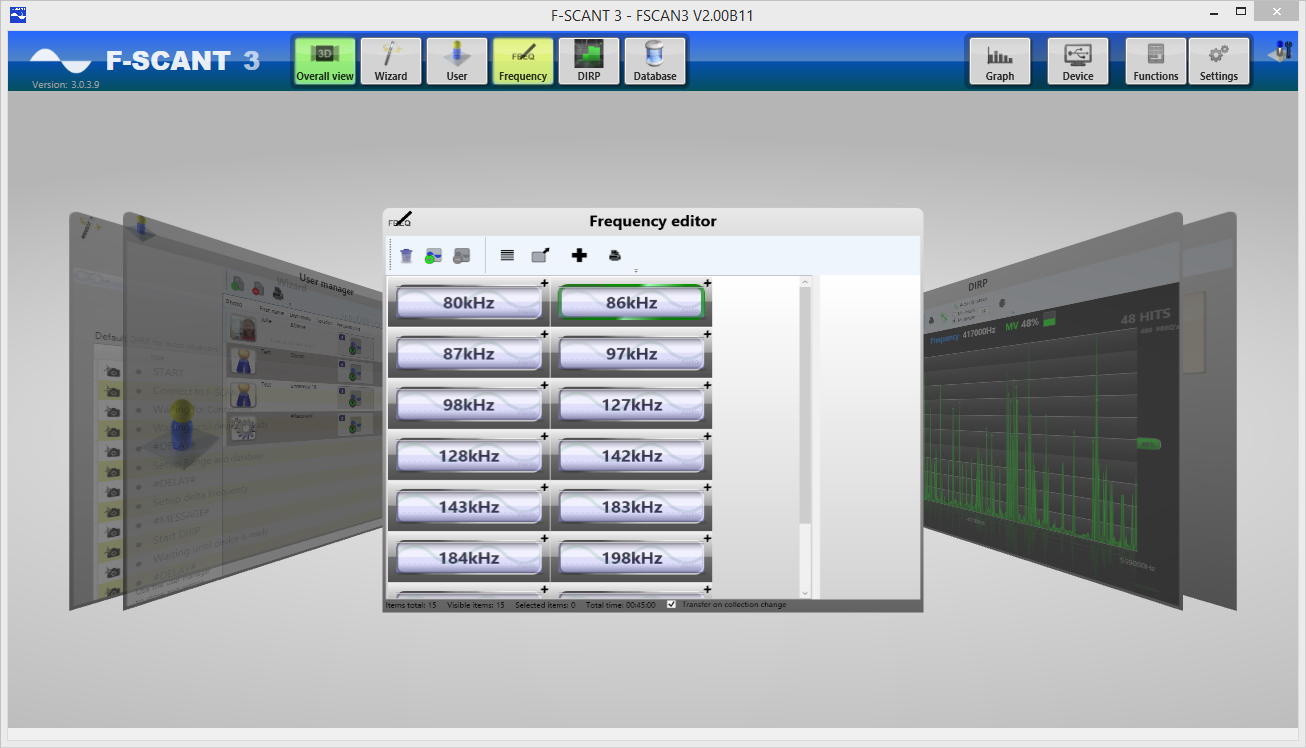The width and height of the screenshot is (1306, 748).
Task: Click the list view lines icon
Action: coord(507,256)
